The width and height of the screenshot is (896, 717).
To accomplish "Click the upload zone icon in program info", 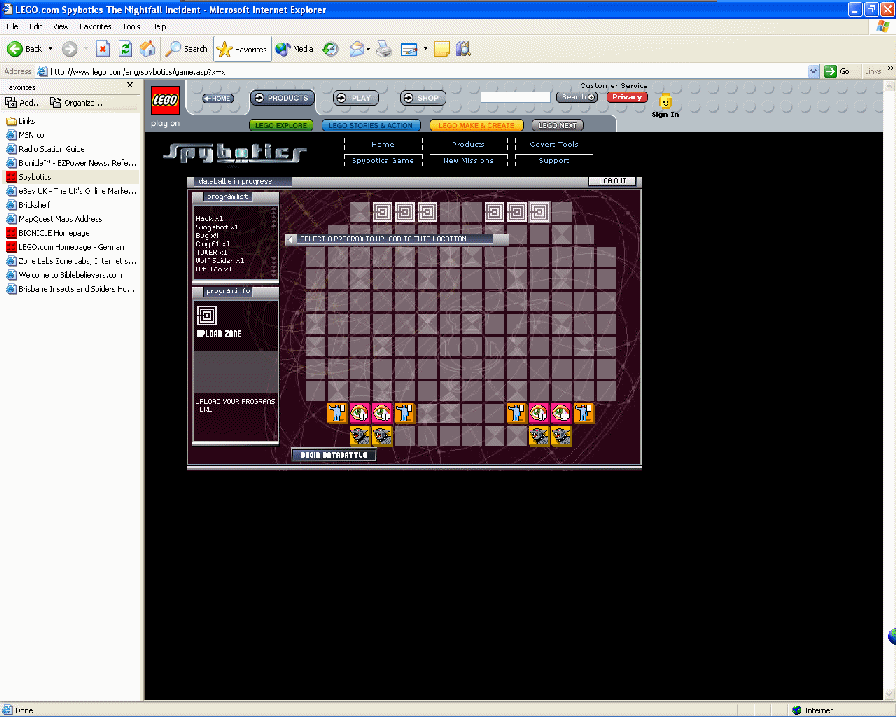I will (207, 315).
